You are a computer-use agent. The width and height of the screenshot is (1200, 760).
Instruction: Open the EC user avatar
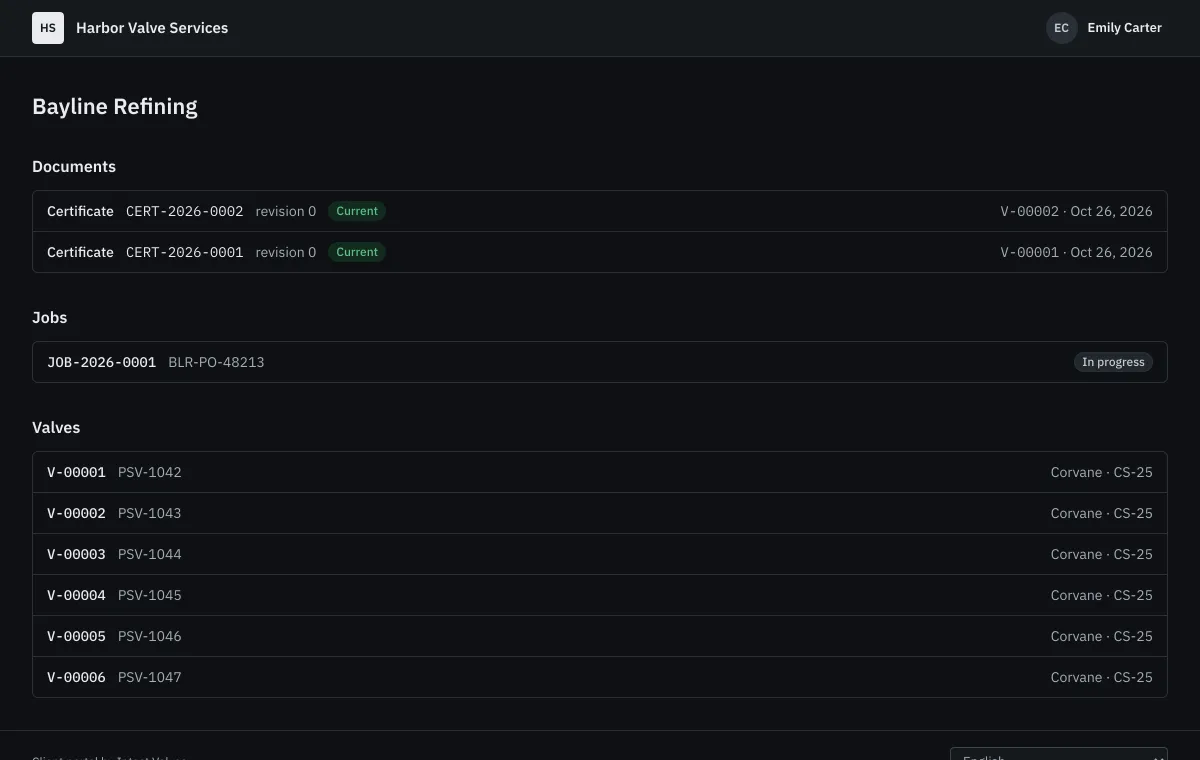[x=1061, y=28]
